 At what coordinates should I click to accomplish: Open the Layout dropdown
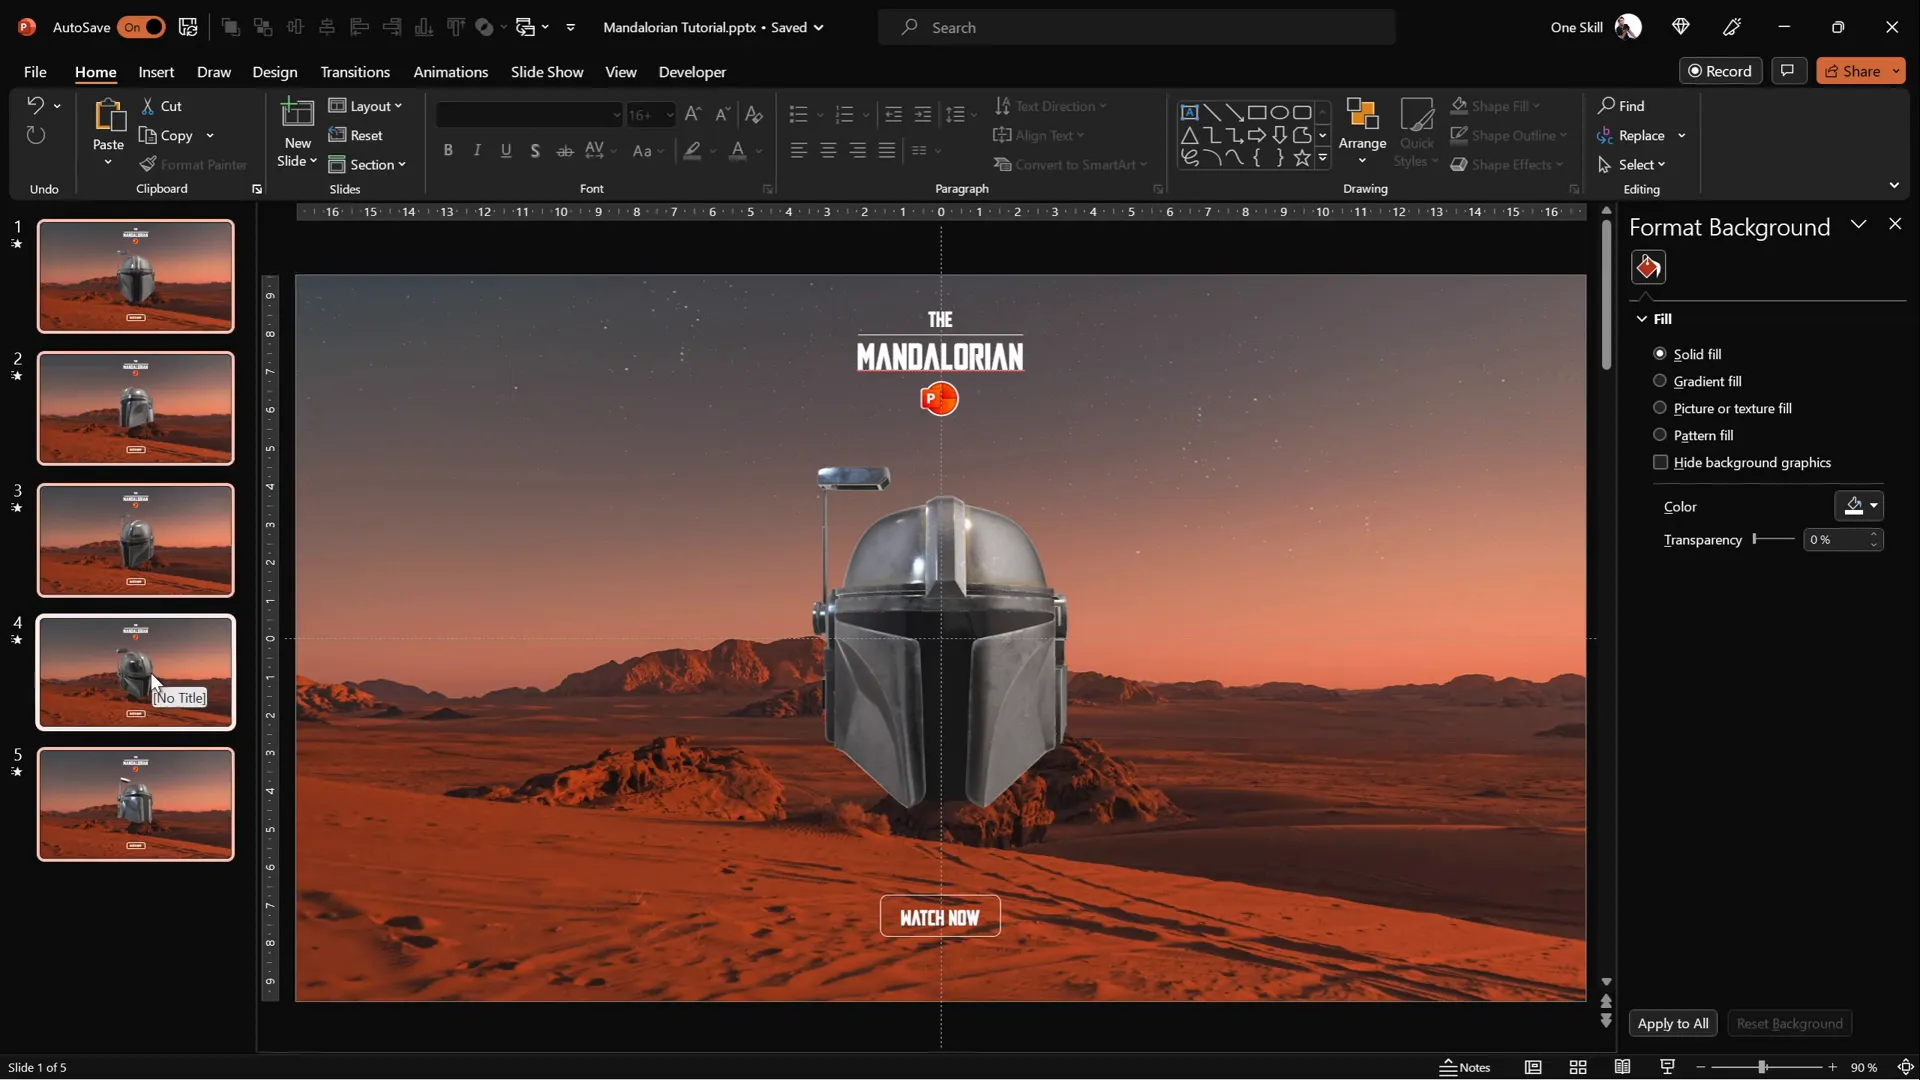(x=365, y=106)
